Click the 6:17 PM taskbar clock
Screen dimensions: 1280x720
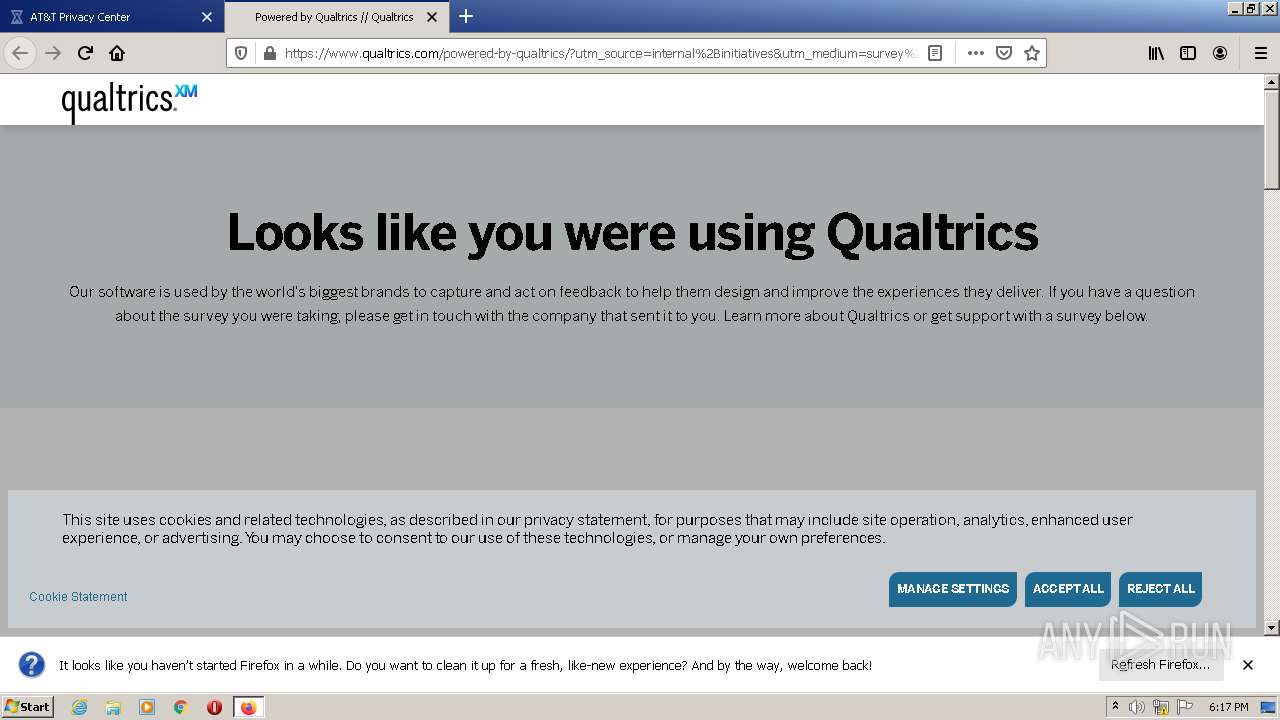click(x=1229, y=707)
